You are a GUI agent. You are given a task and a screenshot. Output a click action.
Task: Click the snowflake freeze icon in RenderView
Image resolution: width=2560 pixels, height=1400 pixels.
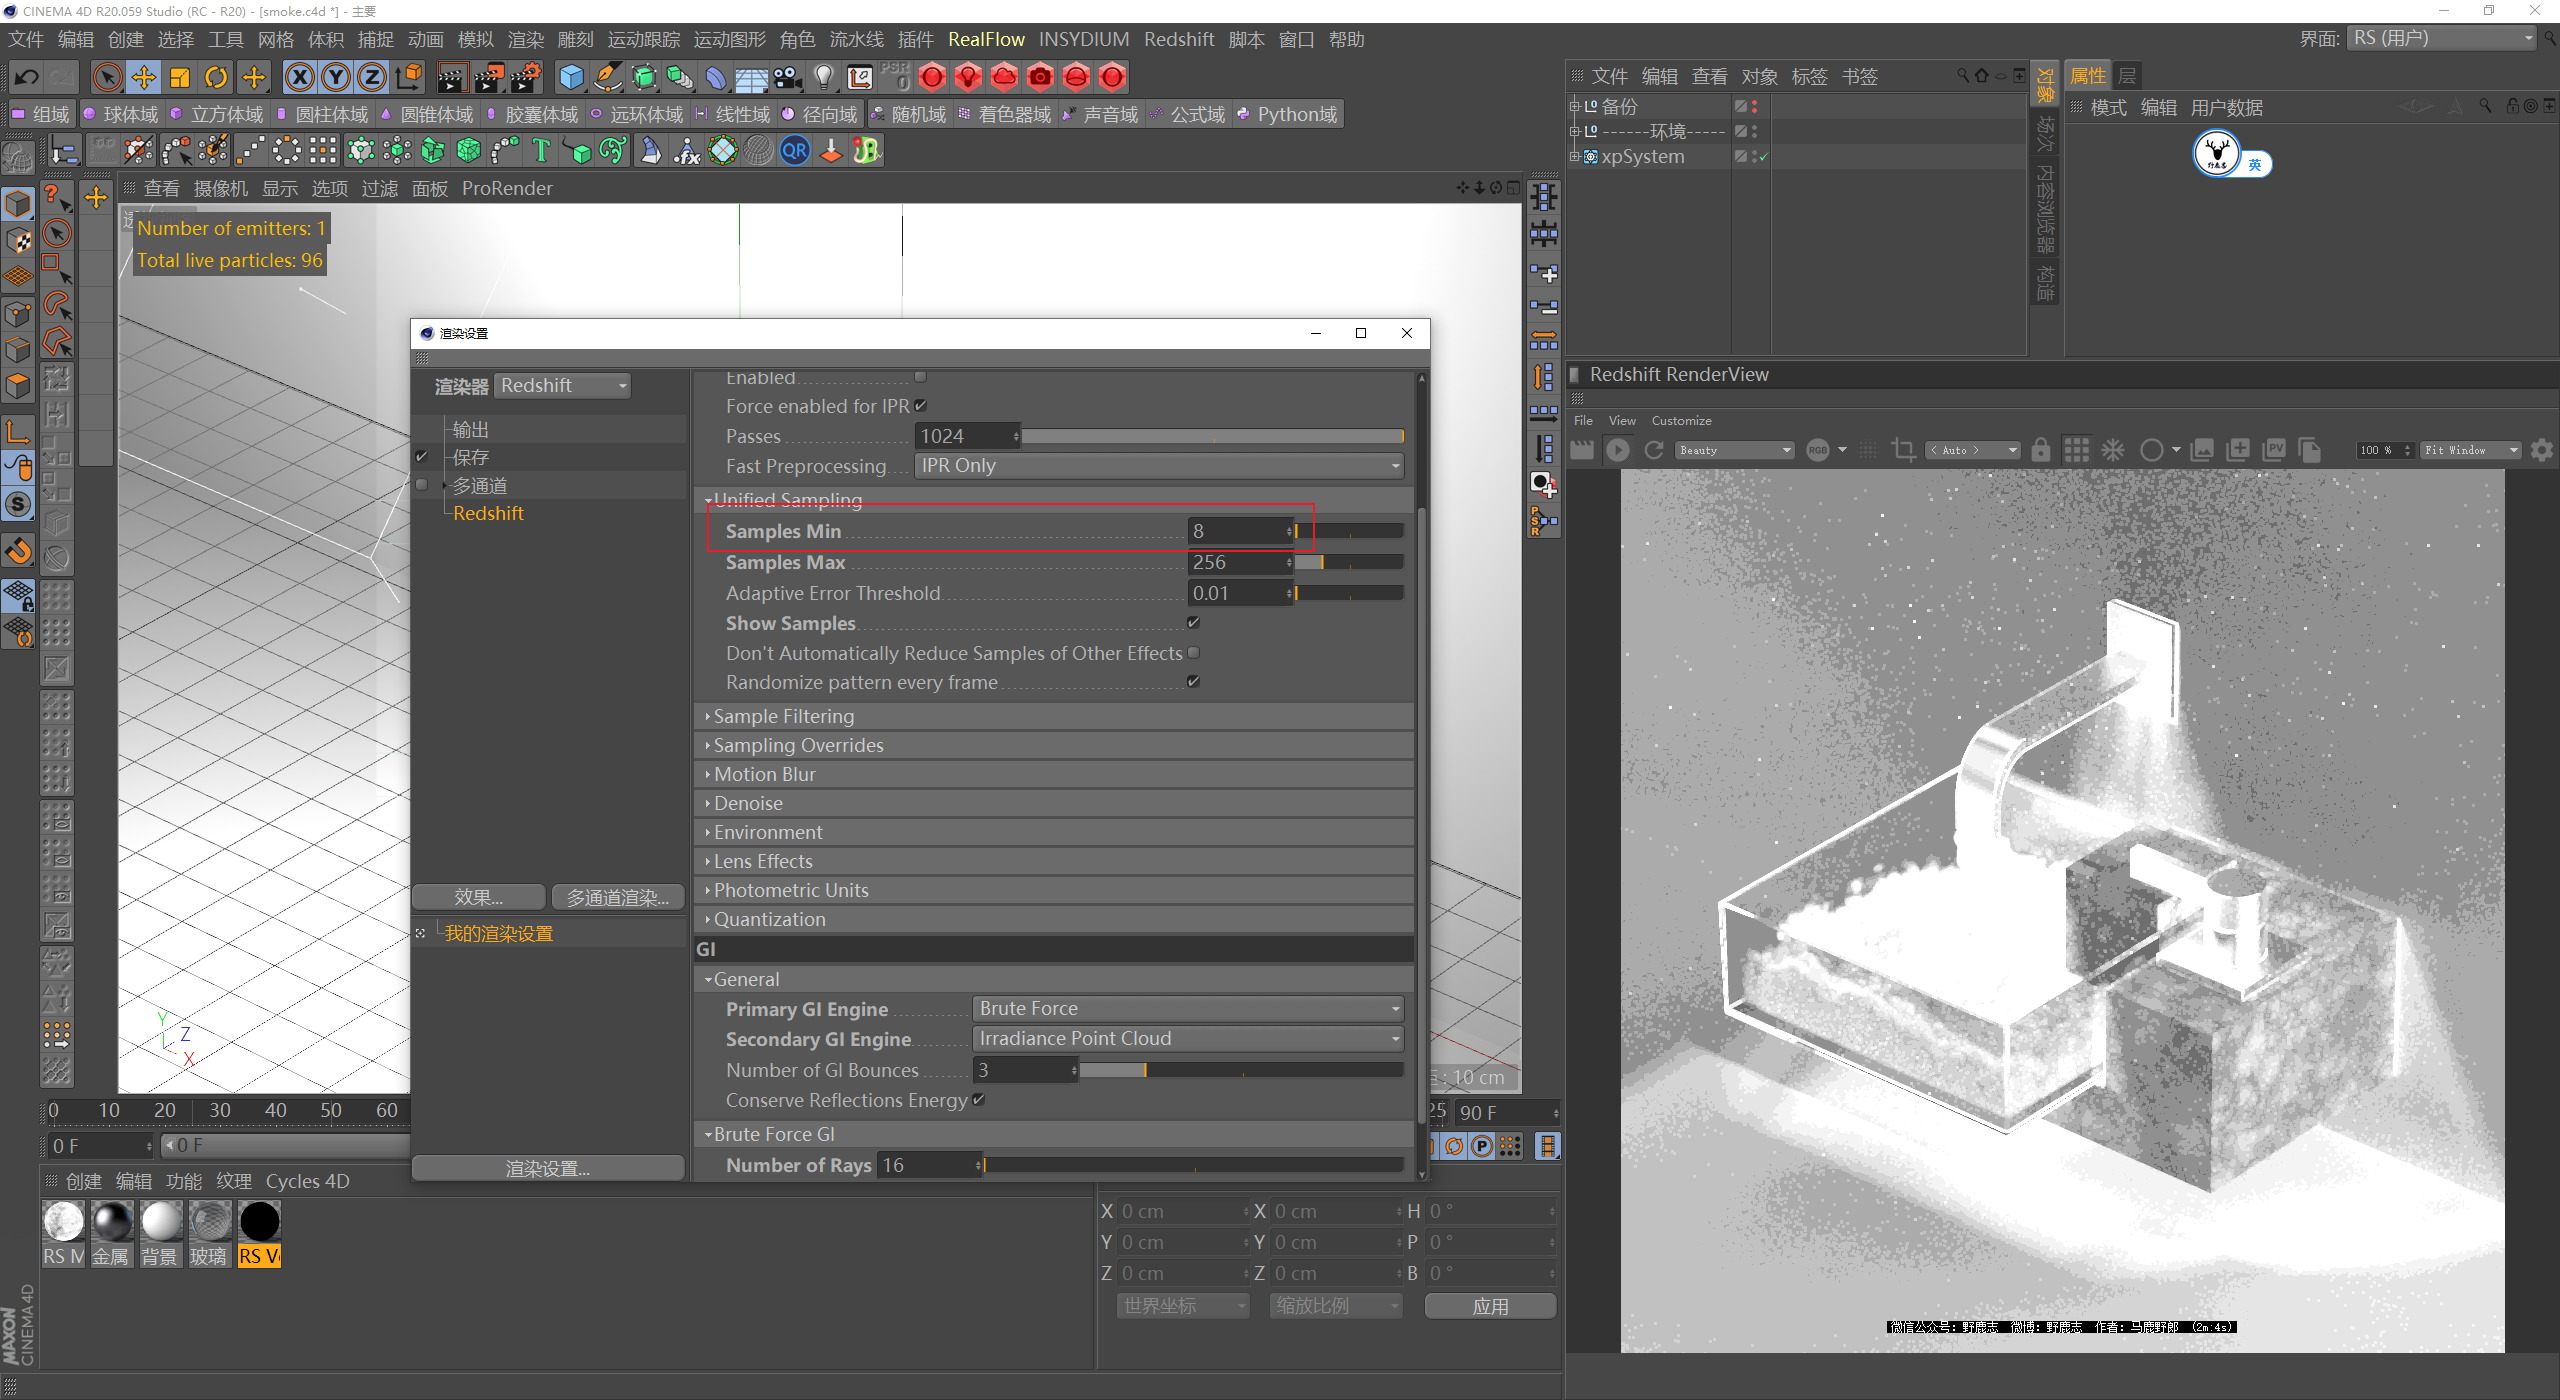[x=2113, y=450]
